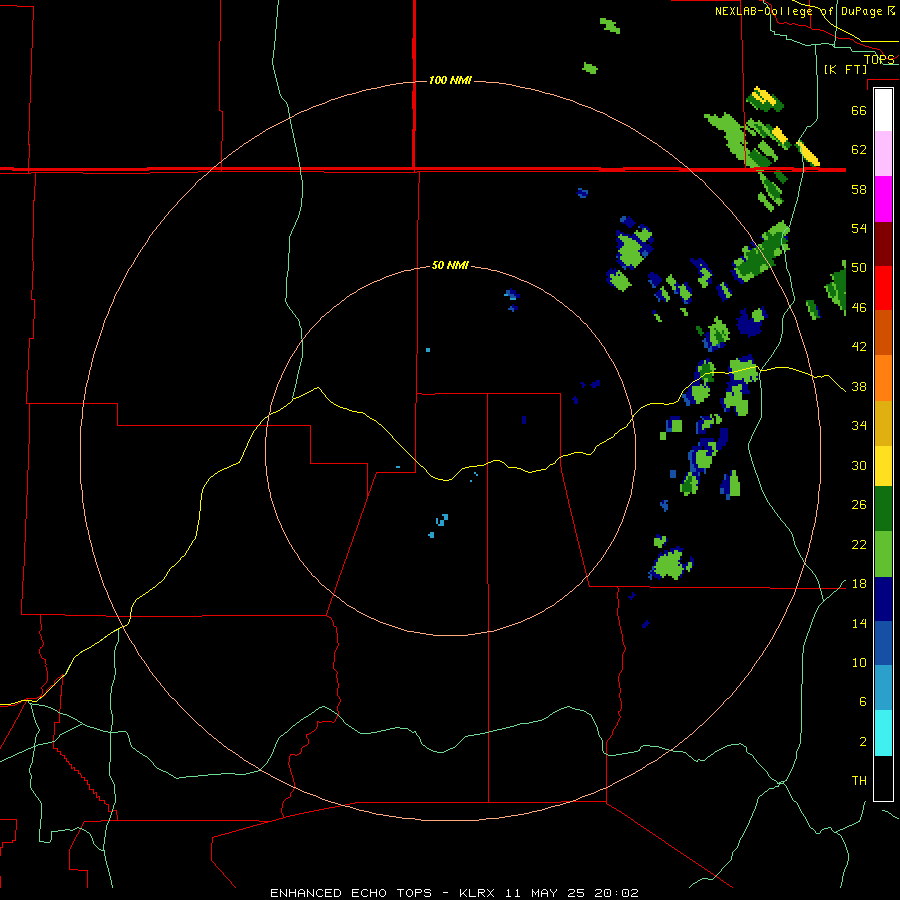Click the legend value 34
The height and width of the screenshot is (900, 900).
pos(859,426)
